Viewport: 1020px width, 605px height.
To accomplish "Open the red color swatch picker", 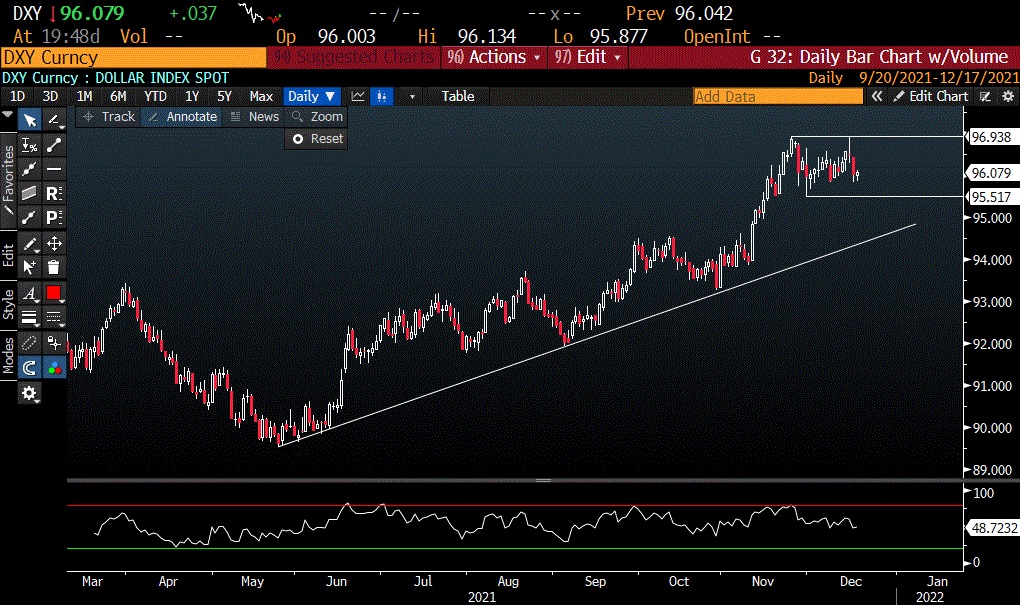I will pyautogui.click(x=54, y=293).
